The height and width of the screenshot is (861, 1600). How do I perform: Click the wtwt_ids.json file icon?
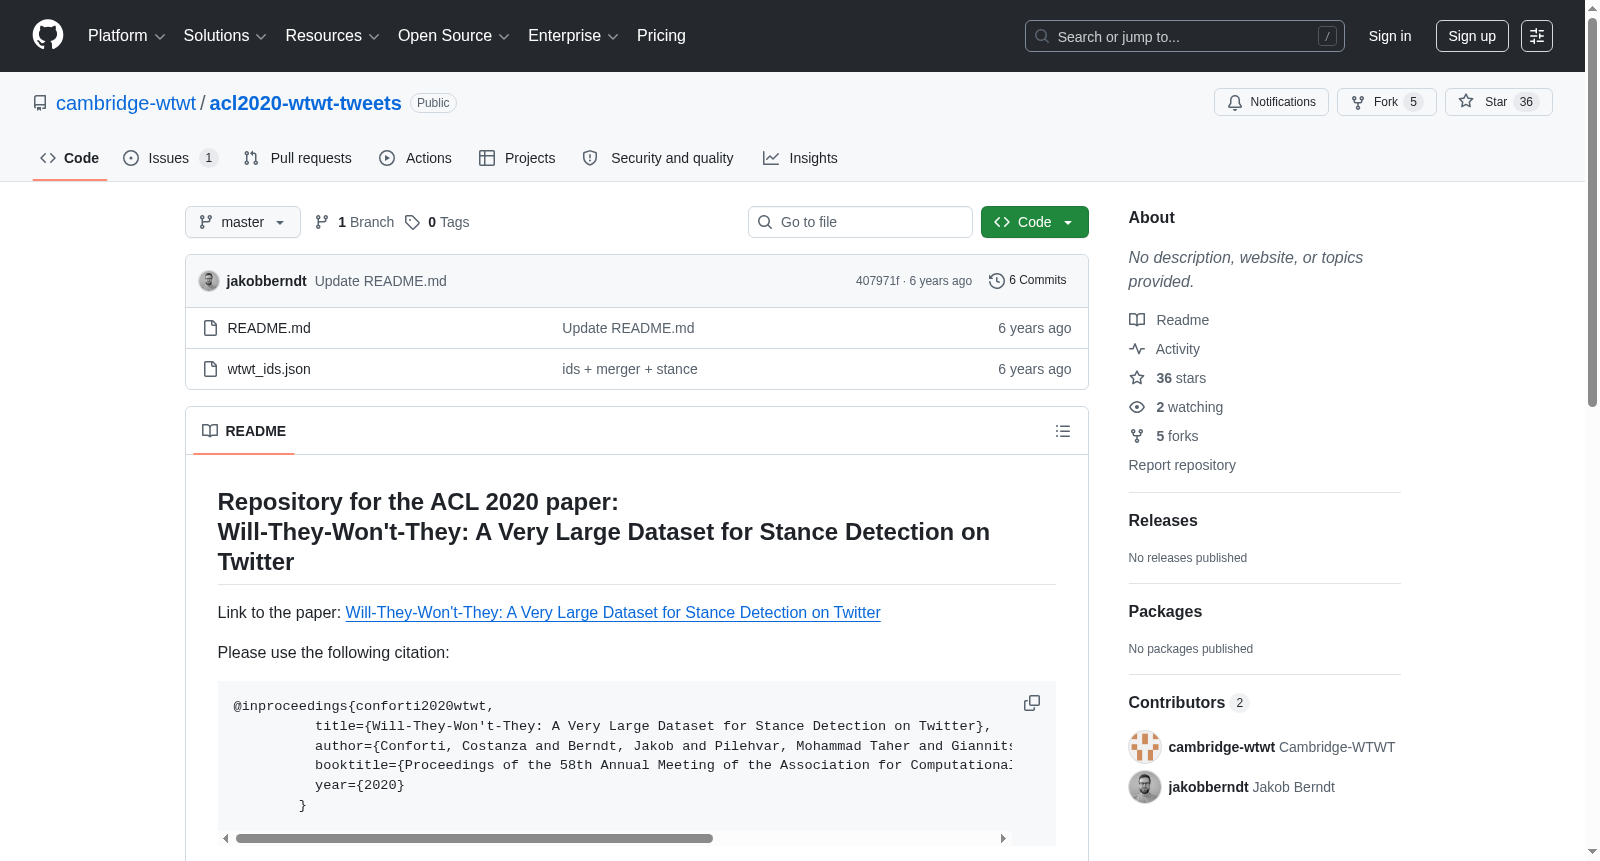tap(210, 369)
